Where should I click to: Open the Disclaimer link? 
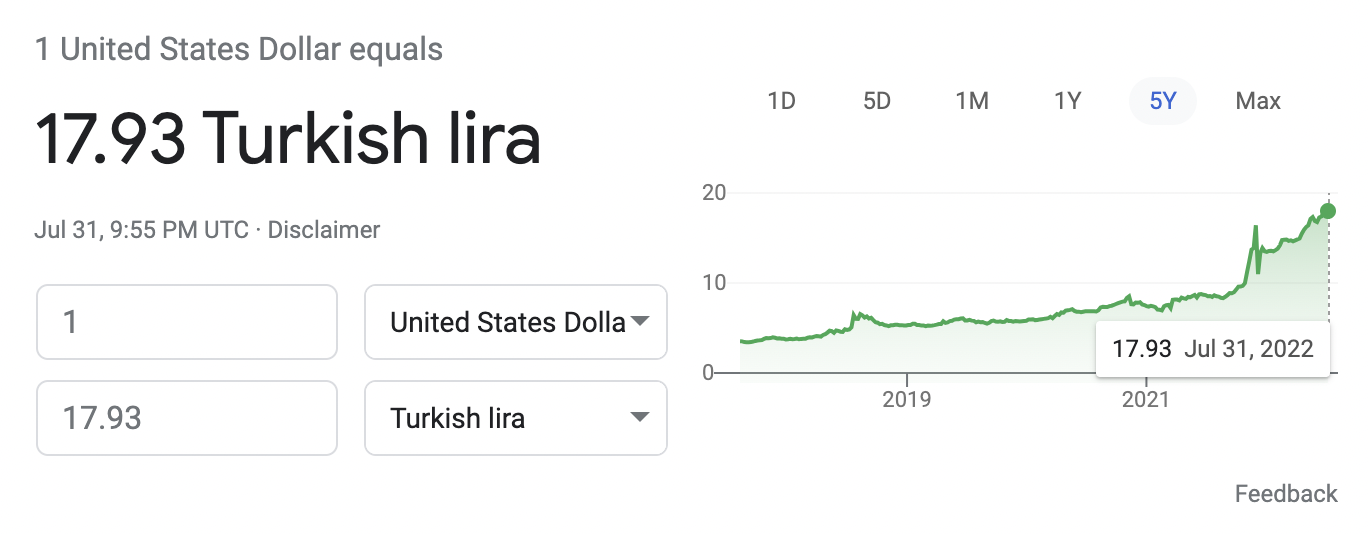pyautogui.click(x=324, y=230)
